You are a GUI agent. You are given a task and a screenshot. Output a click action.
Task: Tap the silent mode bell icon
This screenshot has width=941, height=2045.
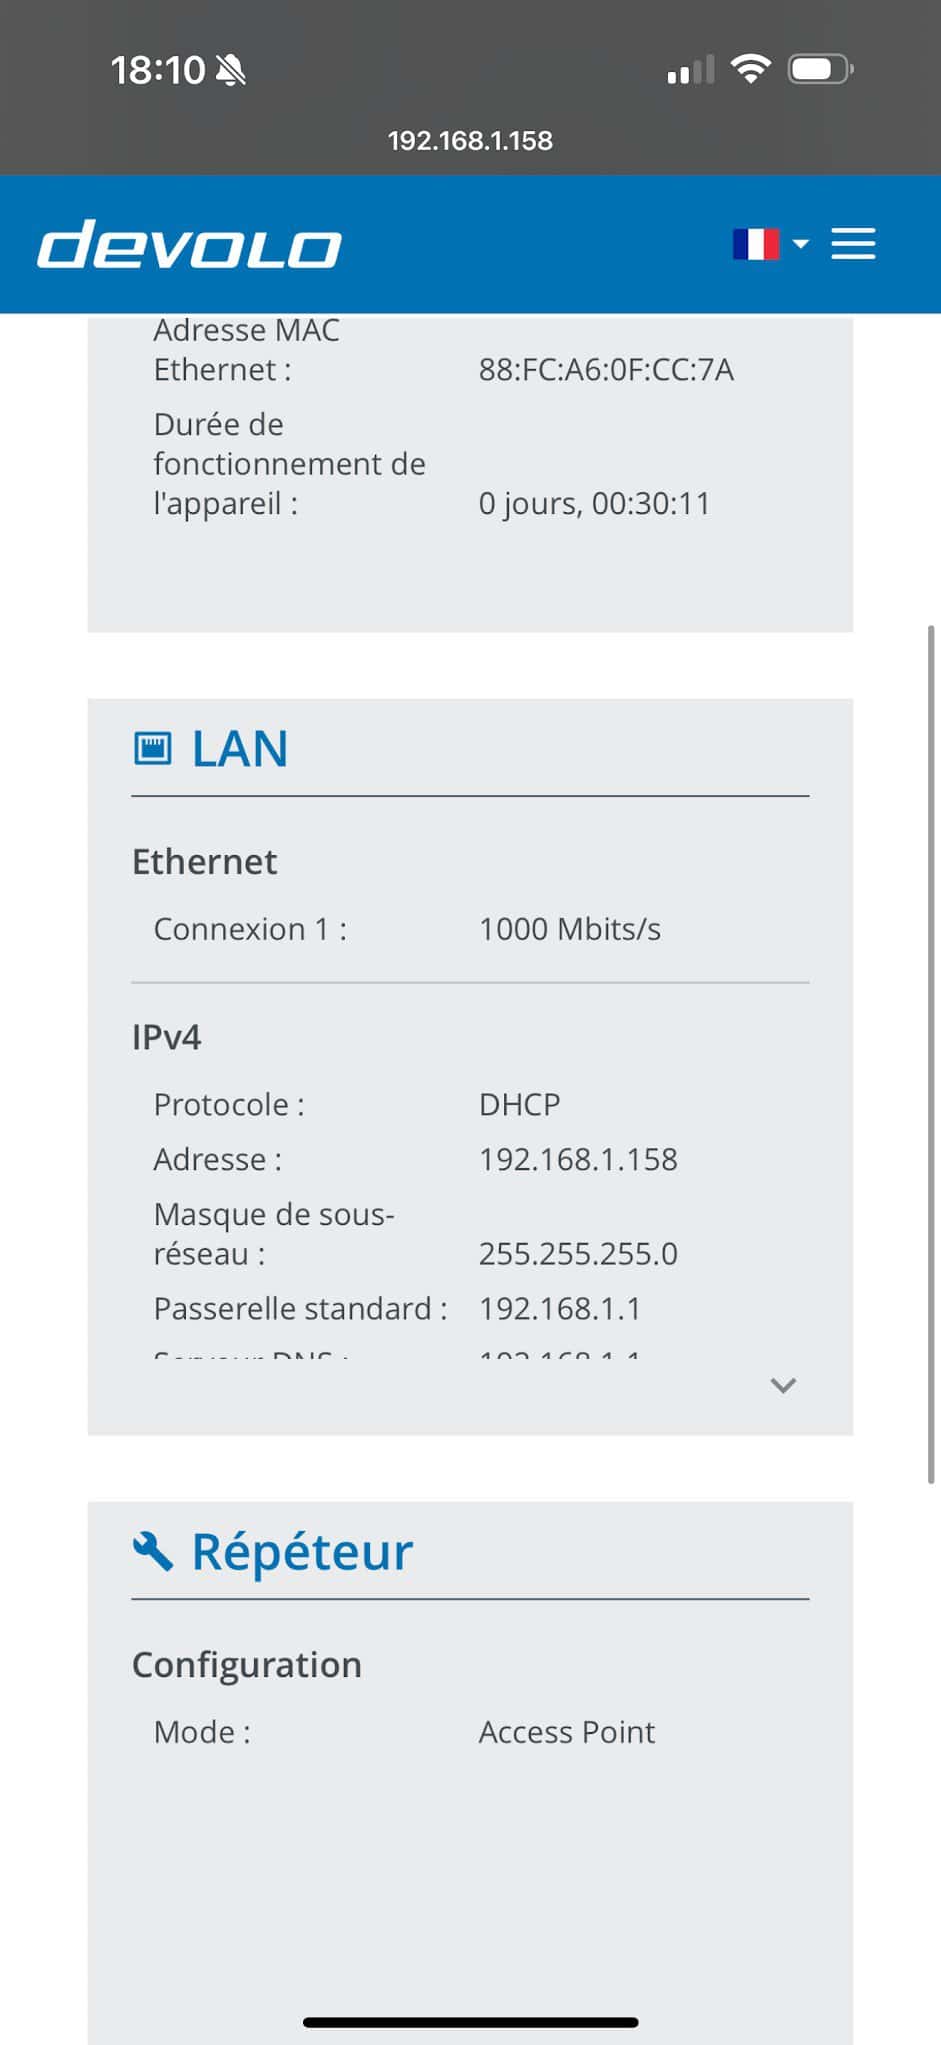click(231, 70)
